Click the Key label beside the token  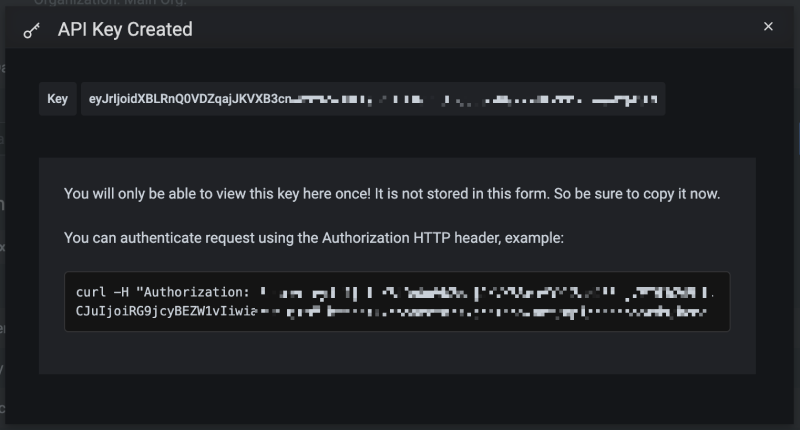tap(57, 99)
